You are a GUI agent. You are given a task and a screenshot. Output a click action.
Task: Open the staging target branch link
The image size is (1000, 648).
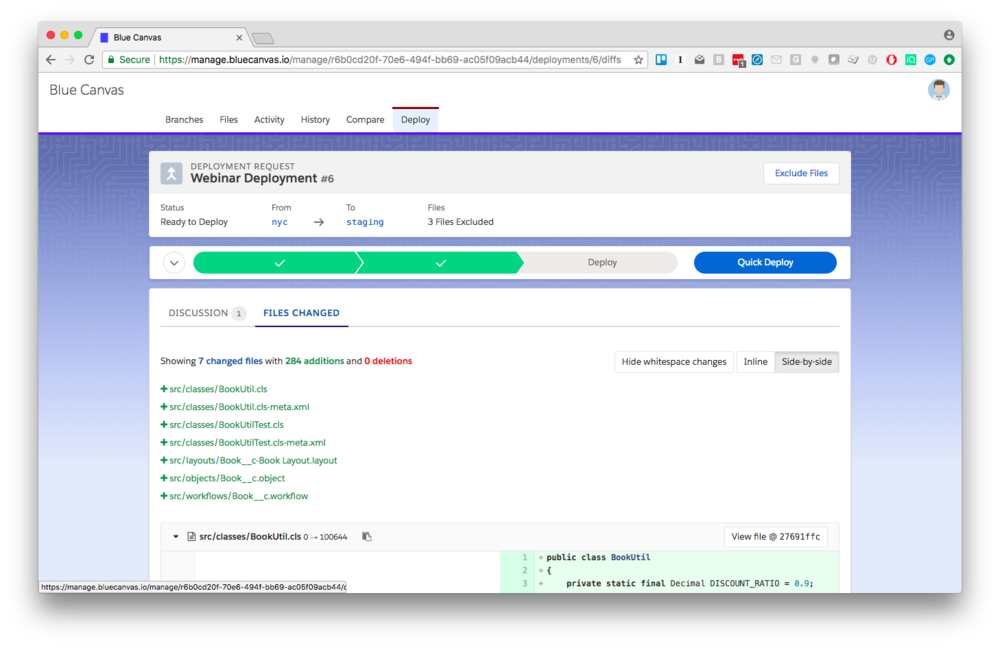(x=365, y=222)
